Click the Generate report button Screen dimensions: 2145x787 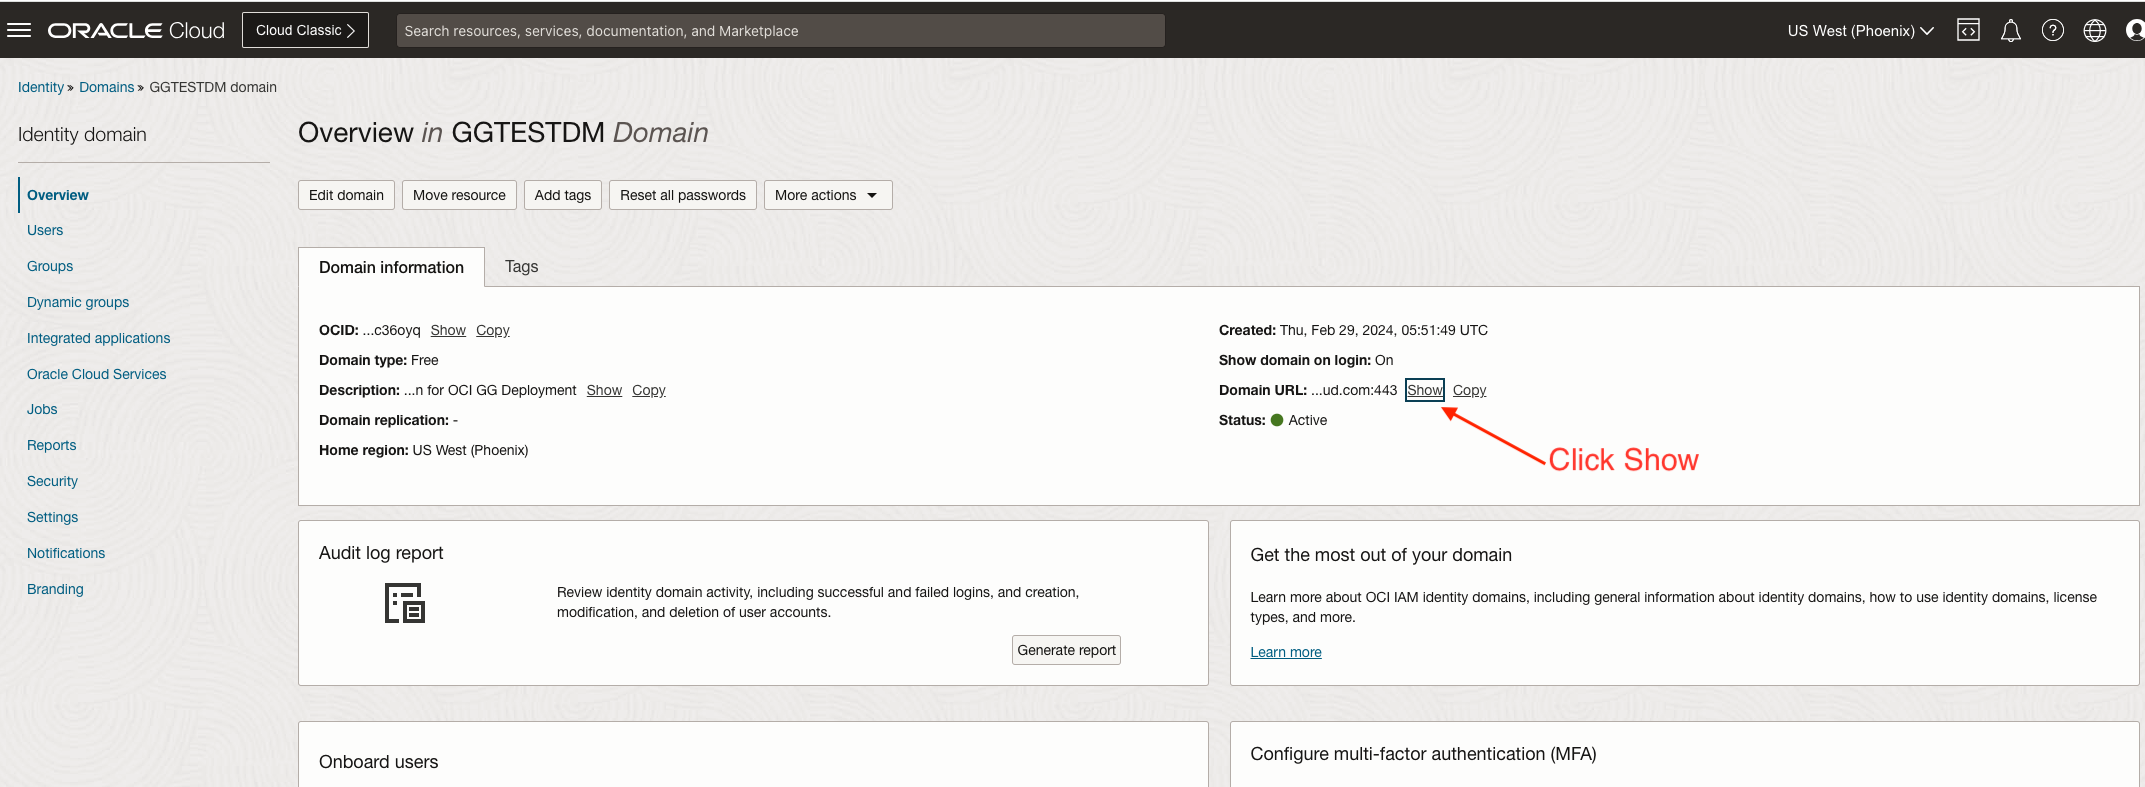[x=1066, y=650]
